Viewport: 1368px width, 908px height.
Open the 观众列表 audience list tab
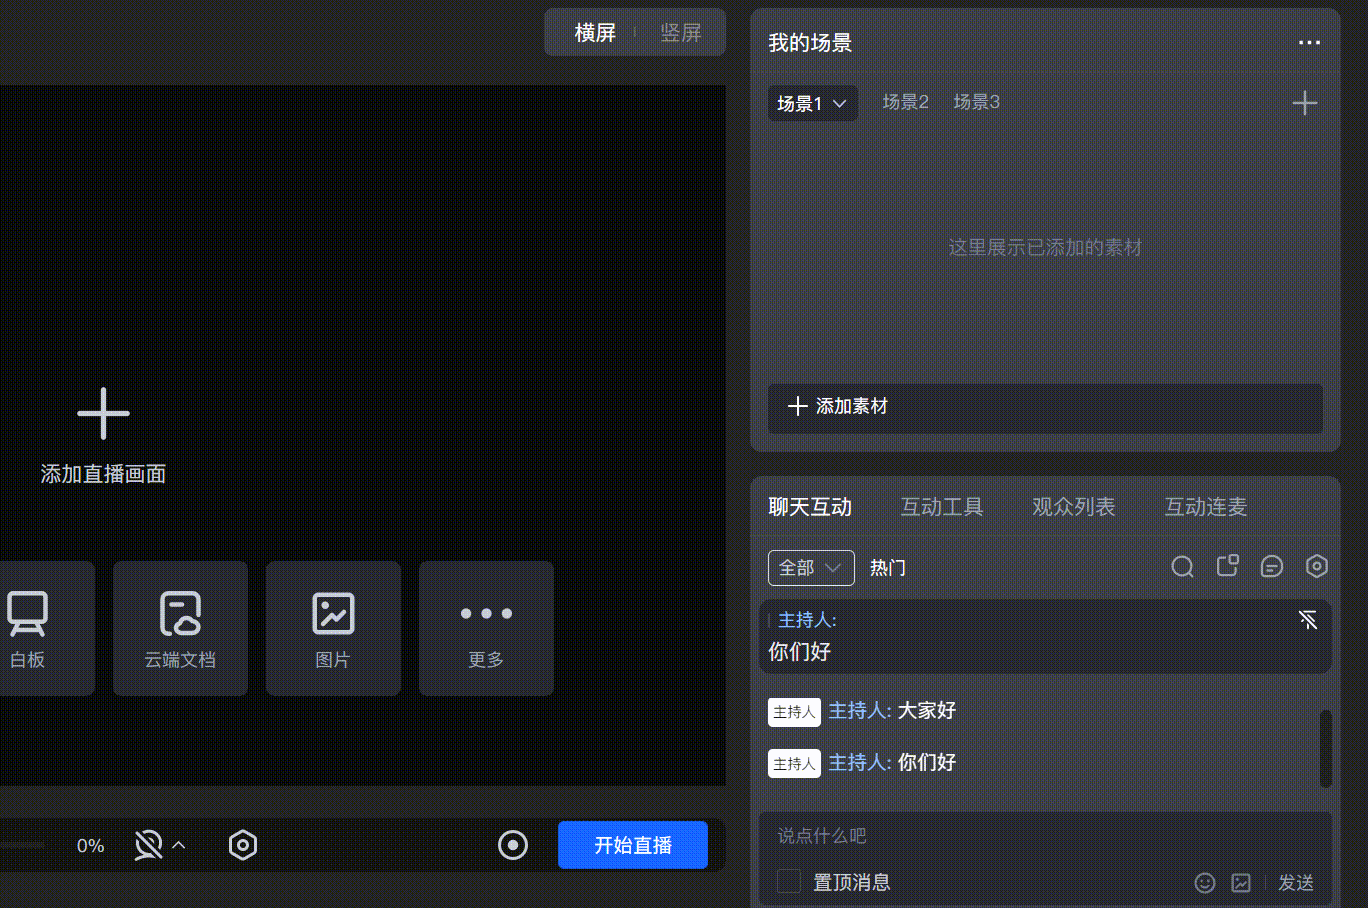pos(1073,507)
